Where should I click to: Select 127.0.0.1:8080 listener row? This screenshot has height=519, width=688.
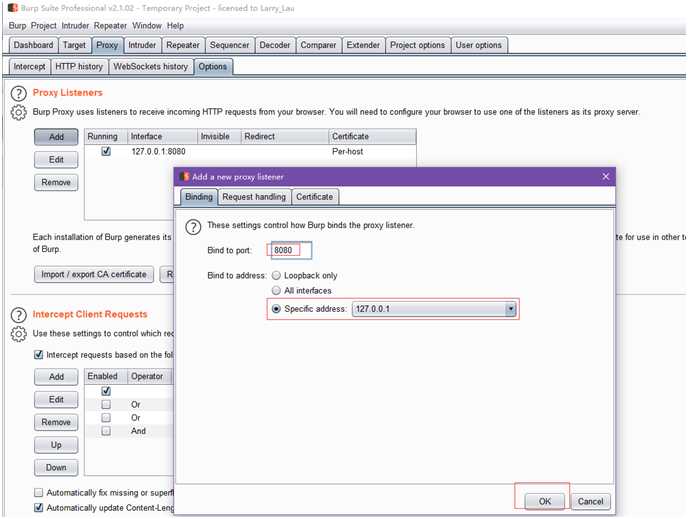click(x=250, y=151)
